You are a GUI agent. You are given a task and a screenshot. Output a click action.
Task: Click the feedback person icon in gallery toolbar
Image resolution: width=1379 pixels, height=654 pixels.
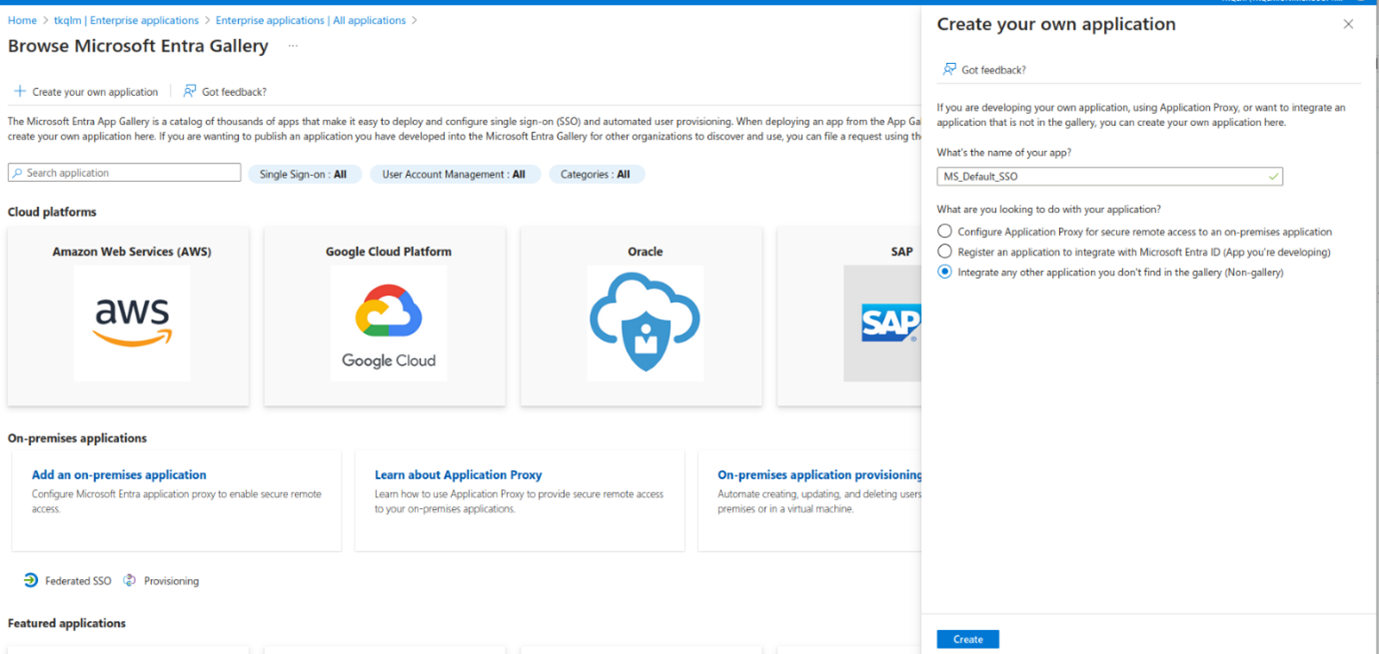tap(189, 91)
